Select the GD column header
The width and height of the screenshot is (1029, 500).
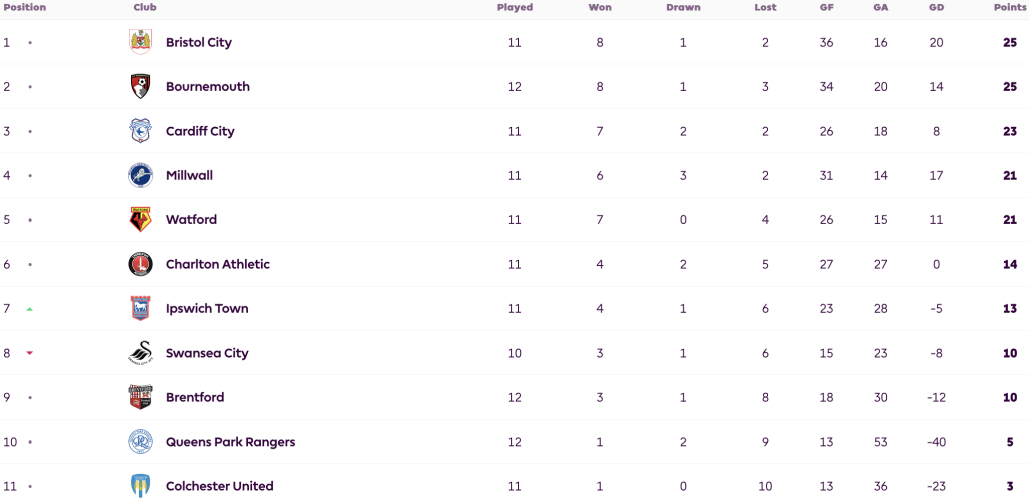click(x=936, y=8)
